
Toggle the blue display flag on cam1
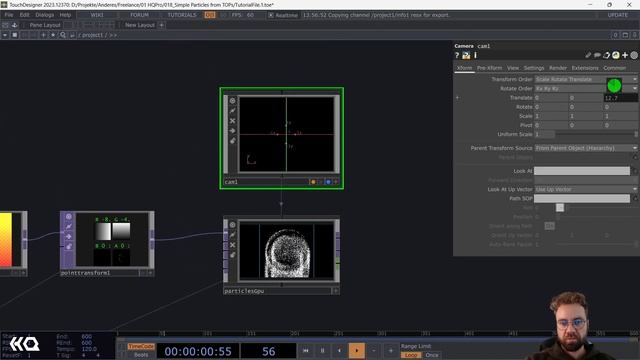coord(328,182)
